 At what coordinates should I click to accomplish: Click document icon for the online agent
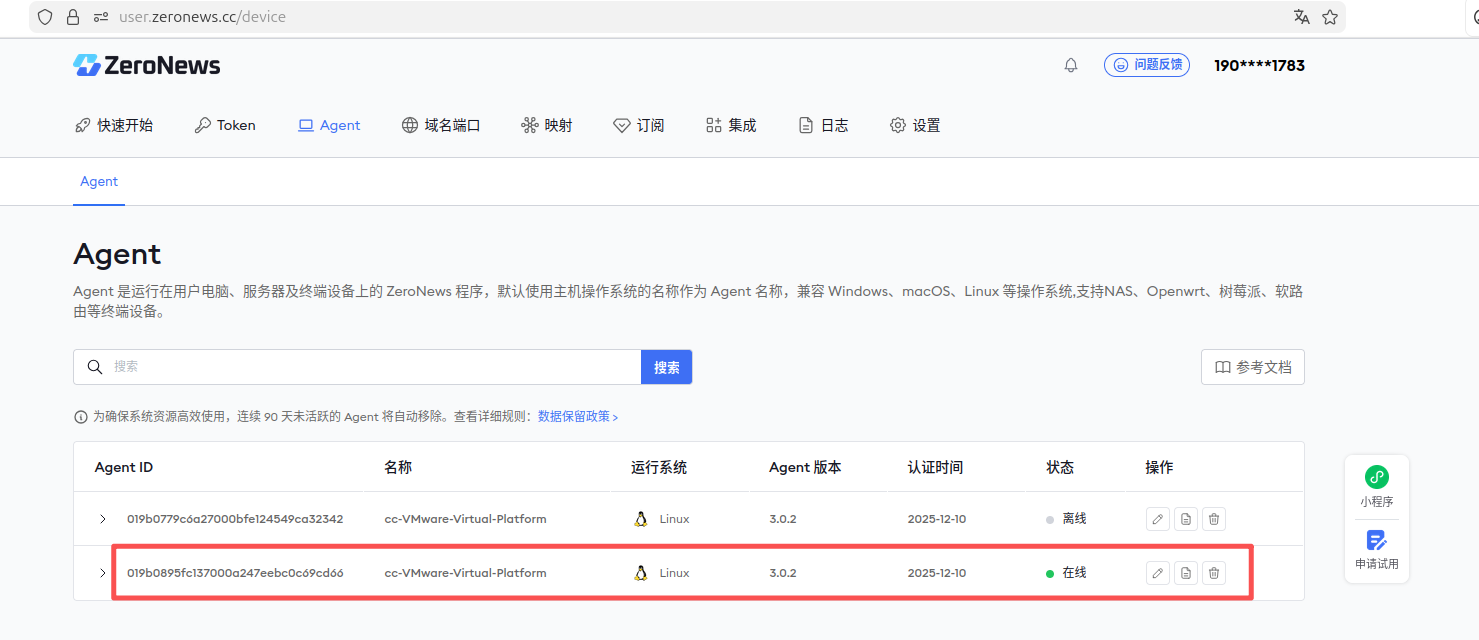pos(1185,573)
